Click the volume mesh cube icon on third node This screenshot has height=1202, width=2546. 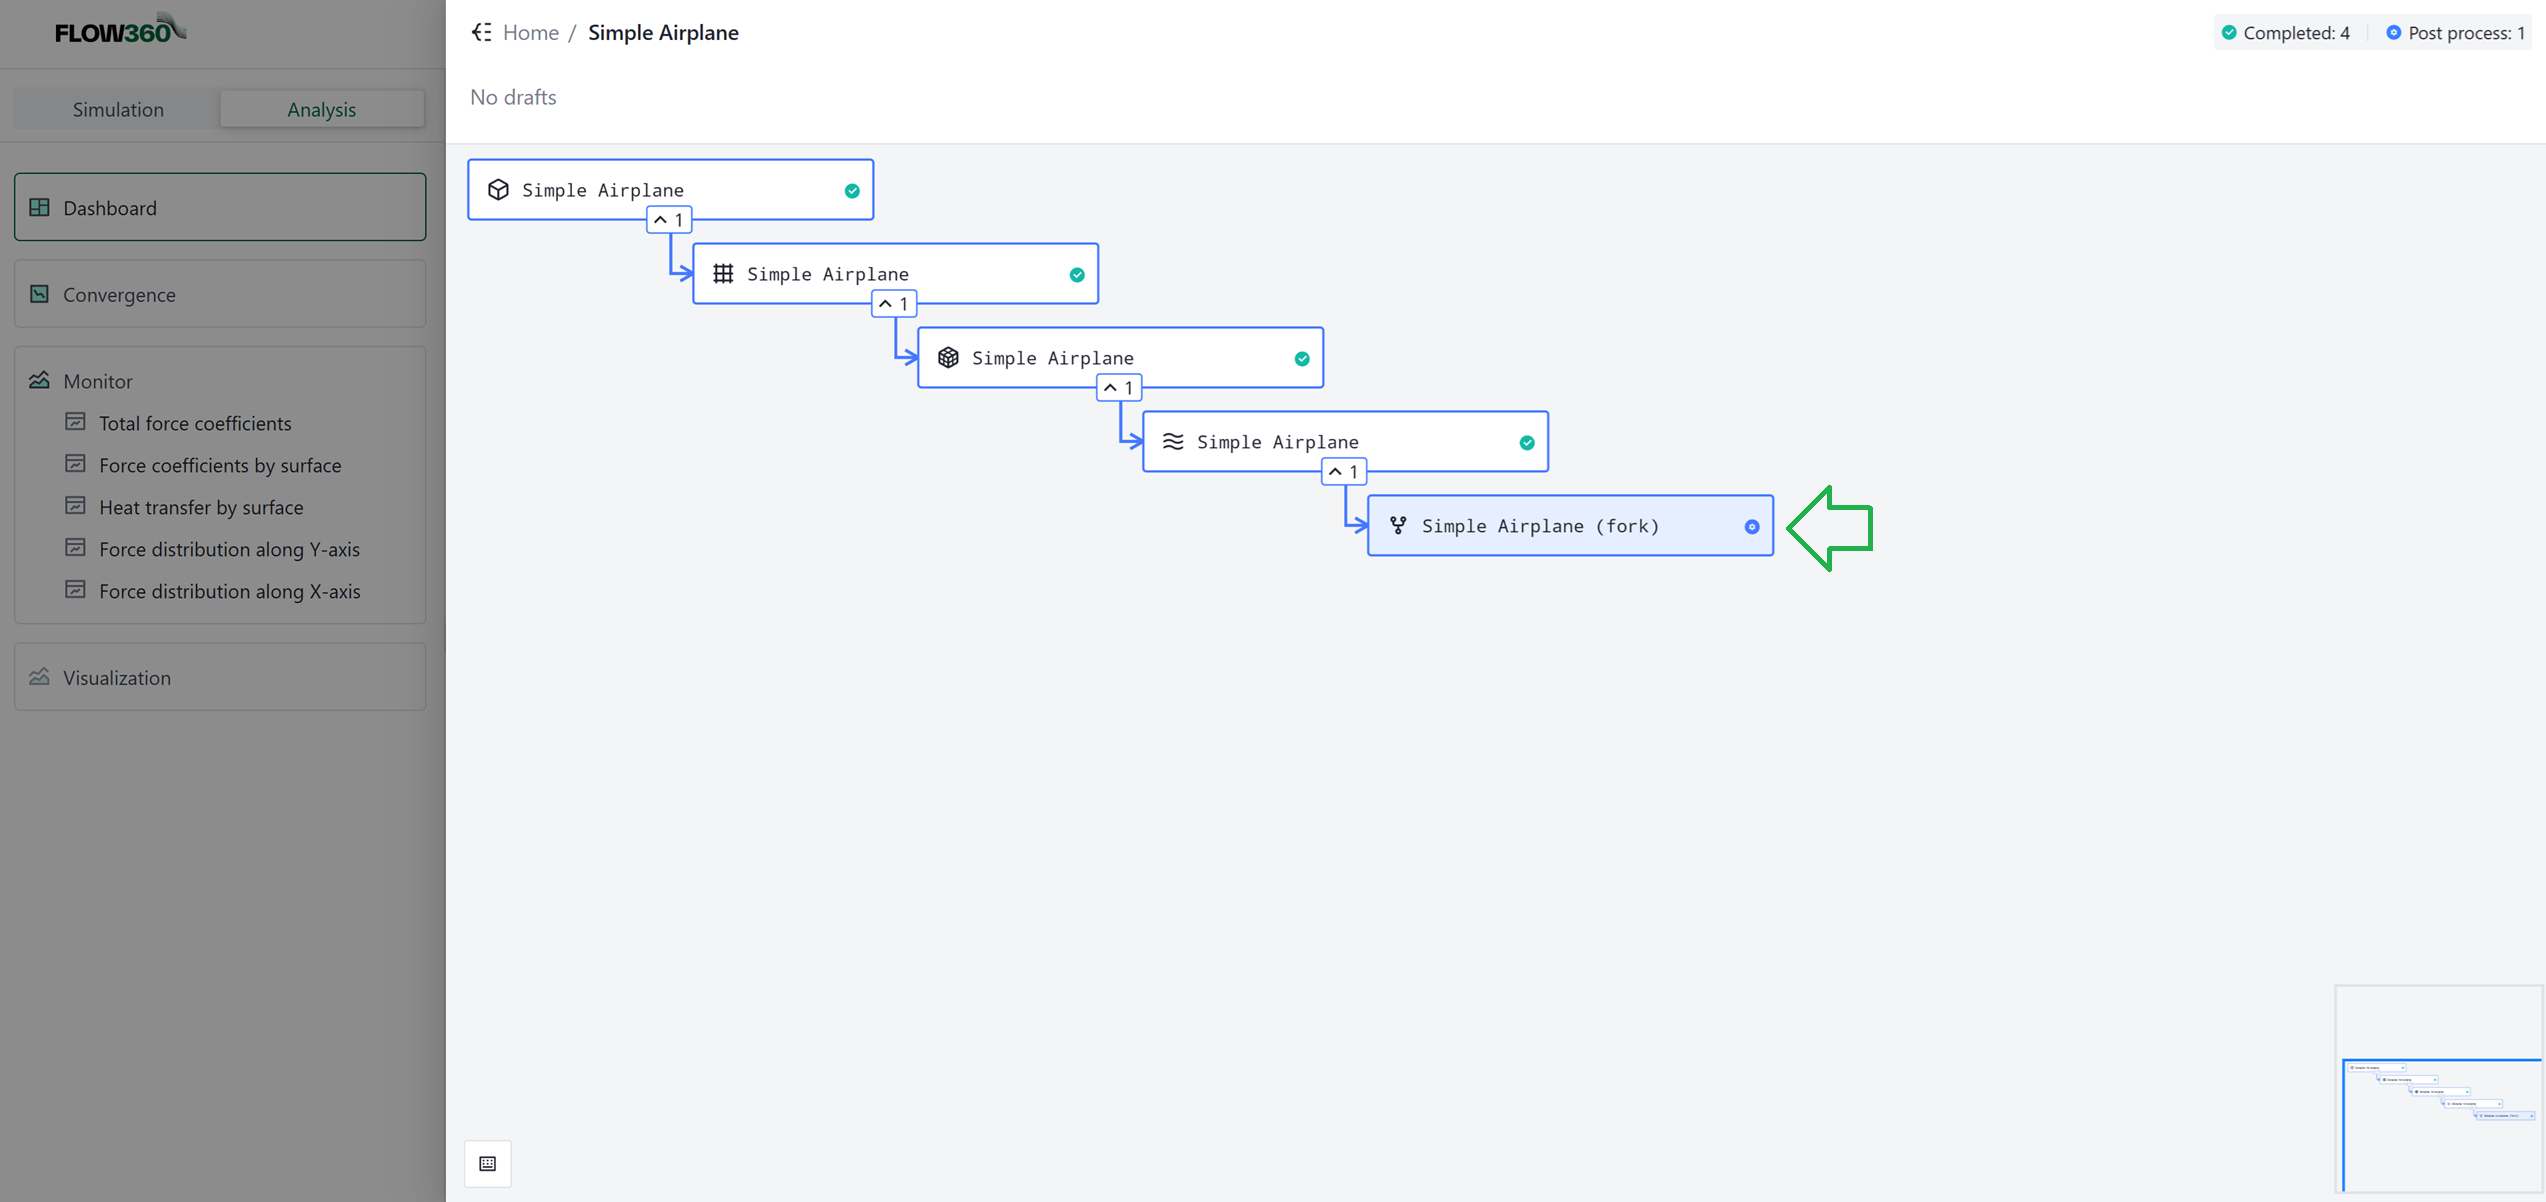tap(948, 357)
